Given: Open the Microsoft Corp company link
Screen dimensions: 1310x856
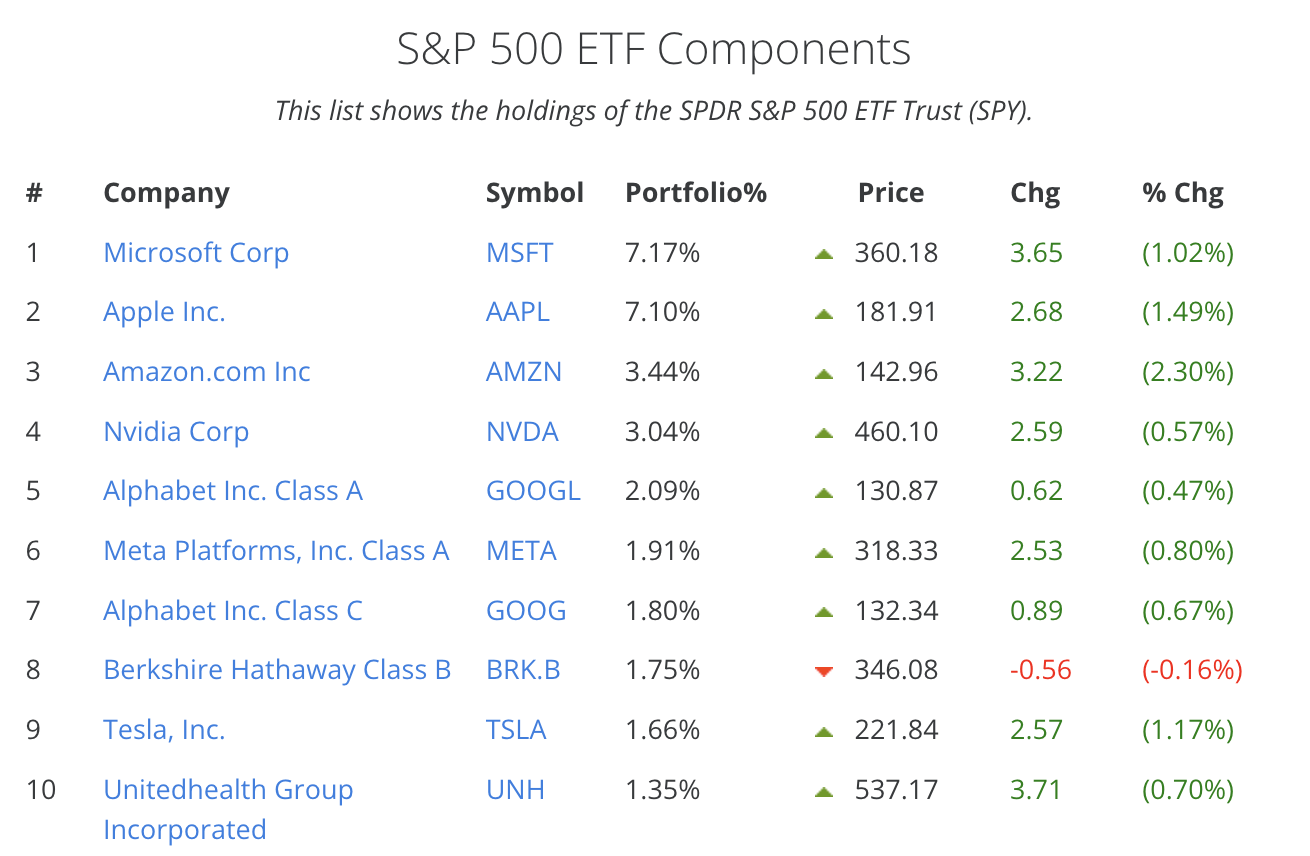Looking at the screenshot, I should 196,253.
